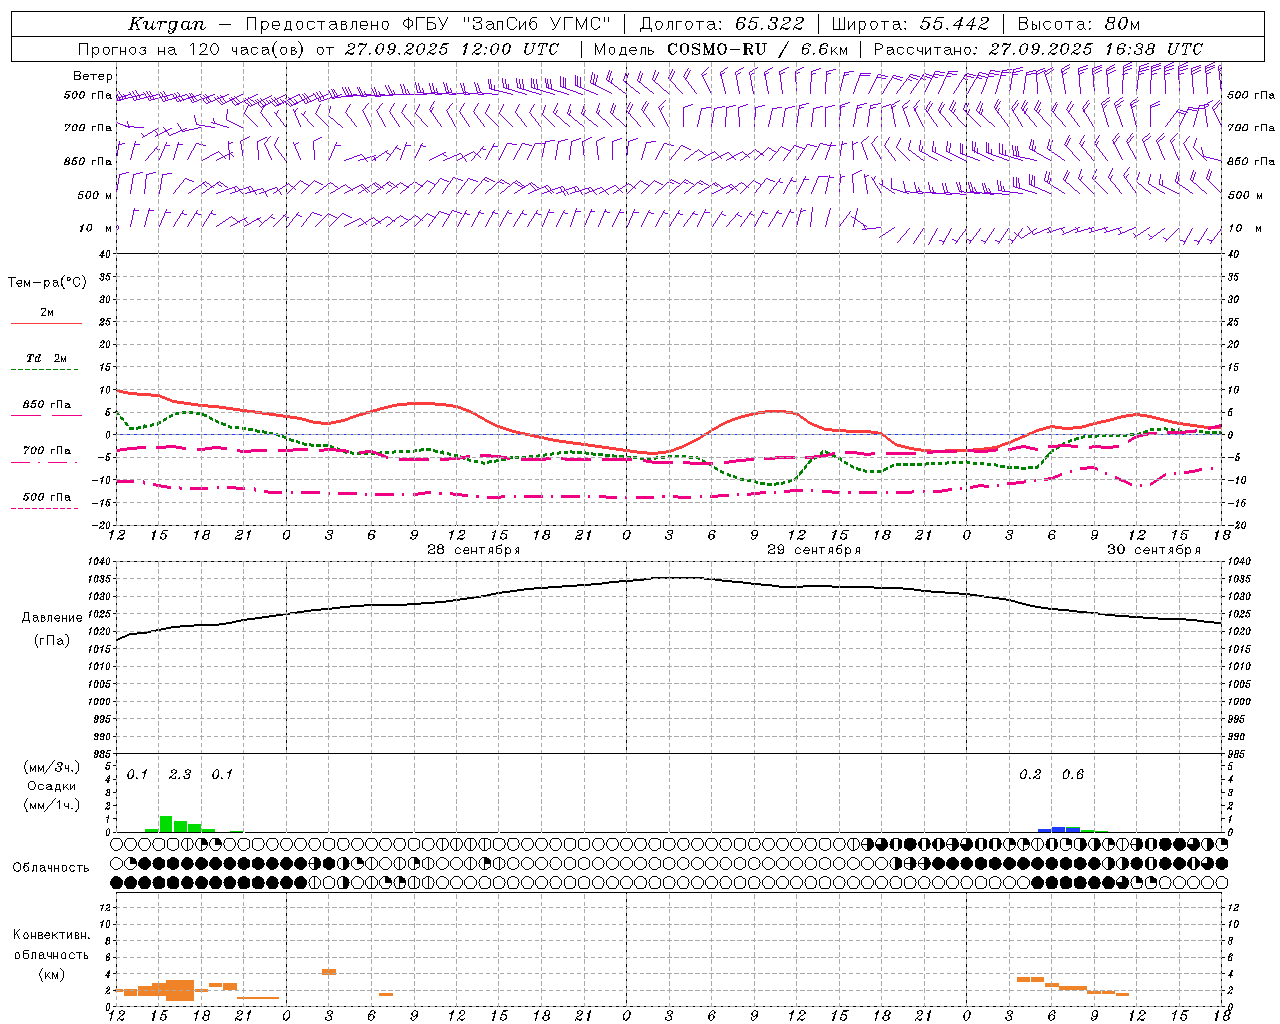Select the "Тем-ра(°C)" temperature label
This screenshot has height=1024, width=1280.
(47, 282)
